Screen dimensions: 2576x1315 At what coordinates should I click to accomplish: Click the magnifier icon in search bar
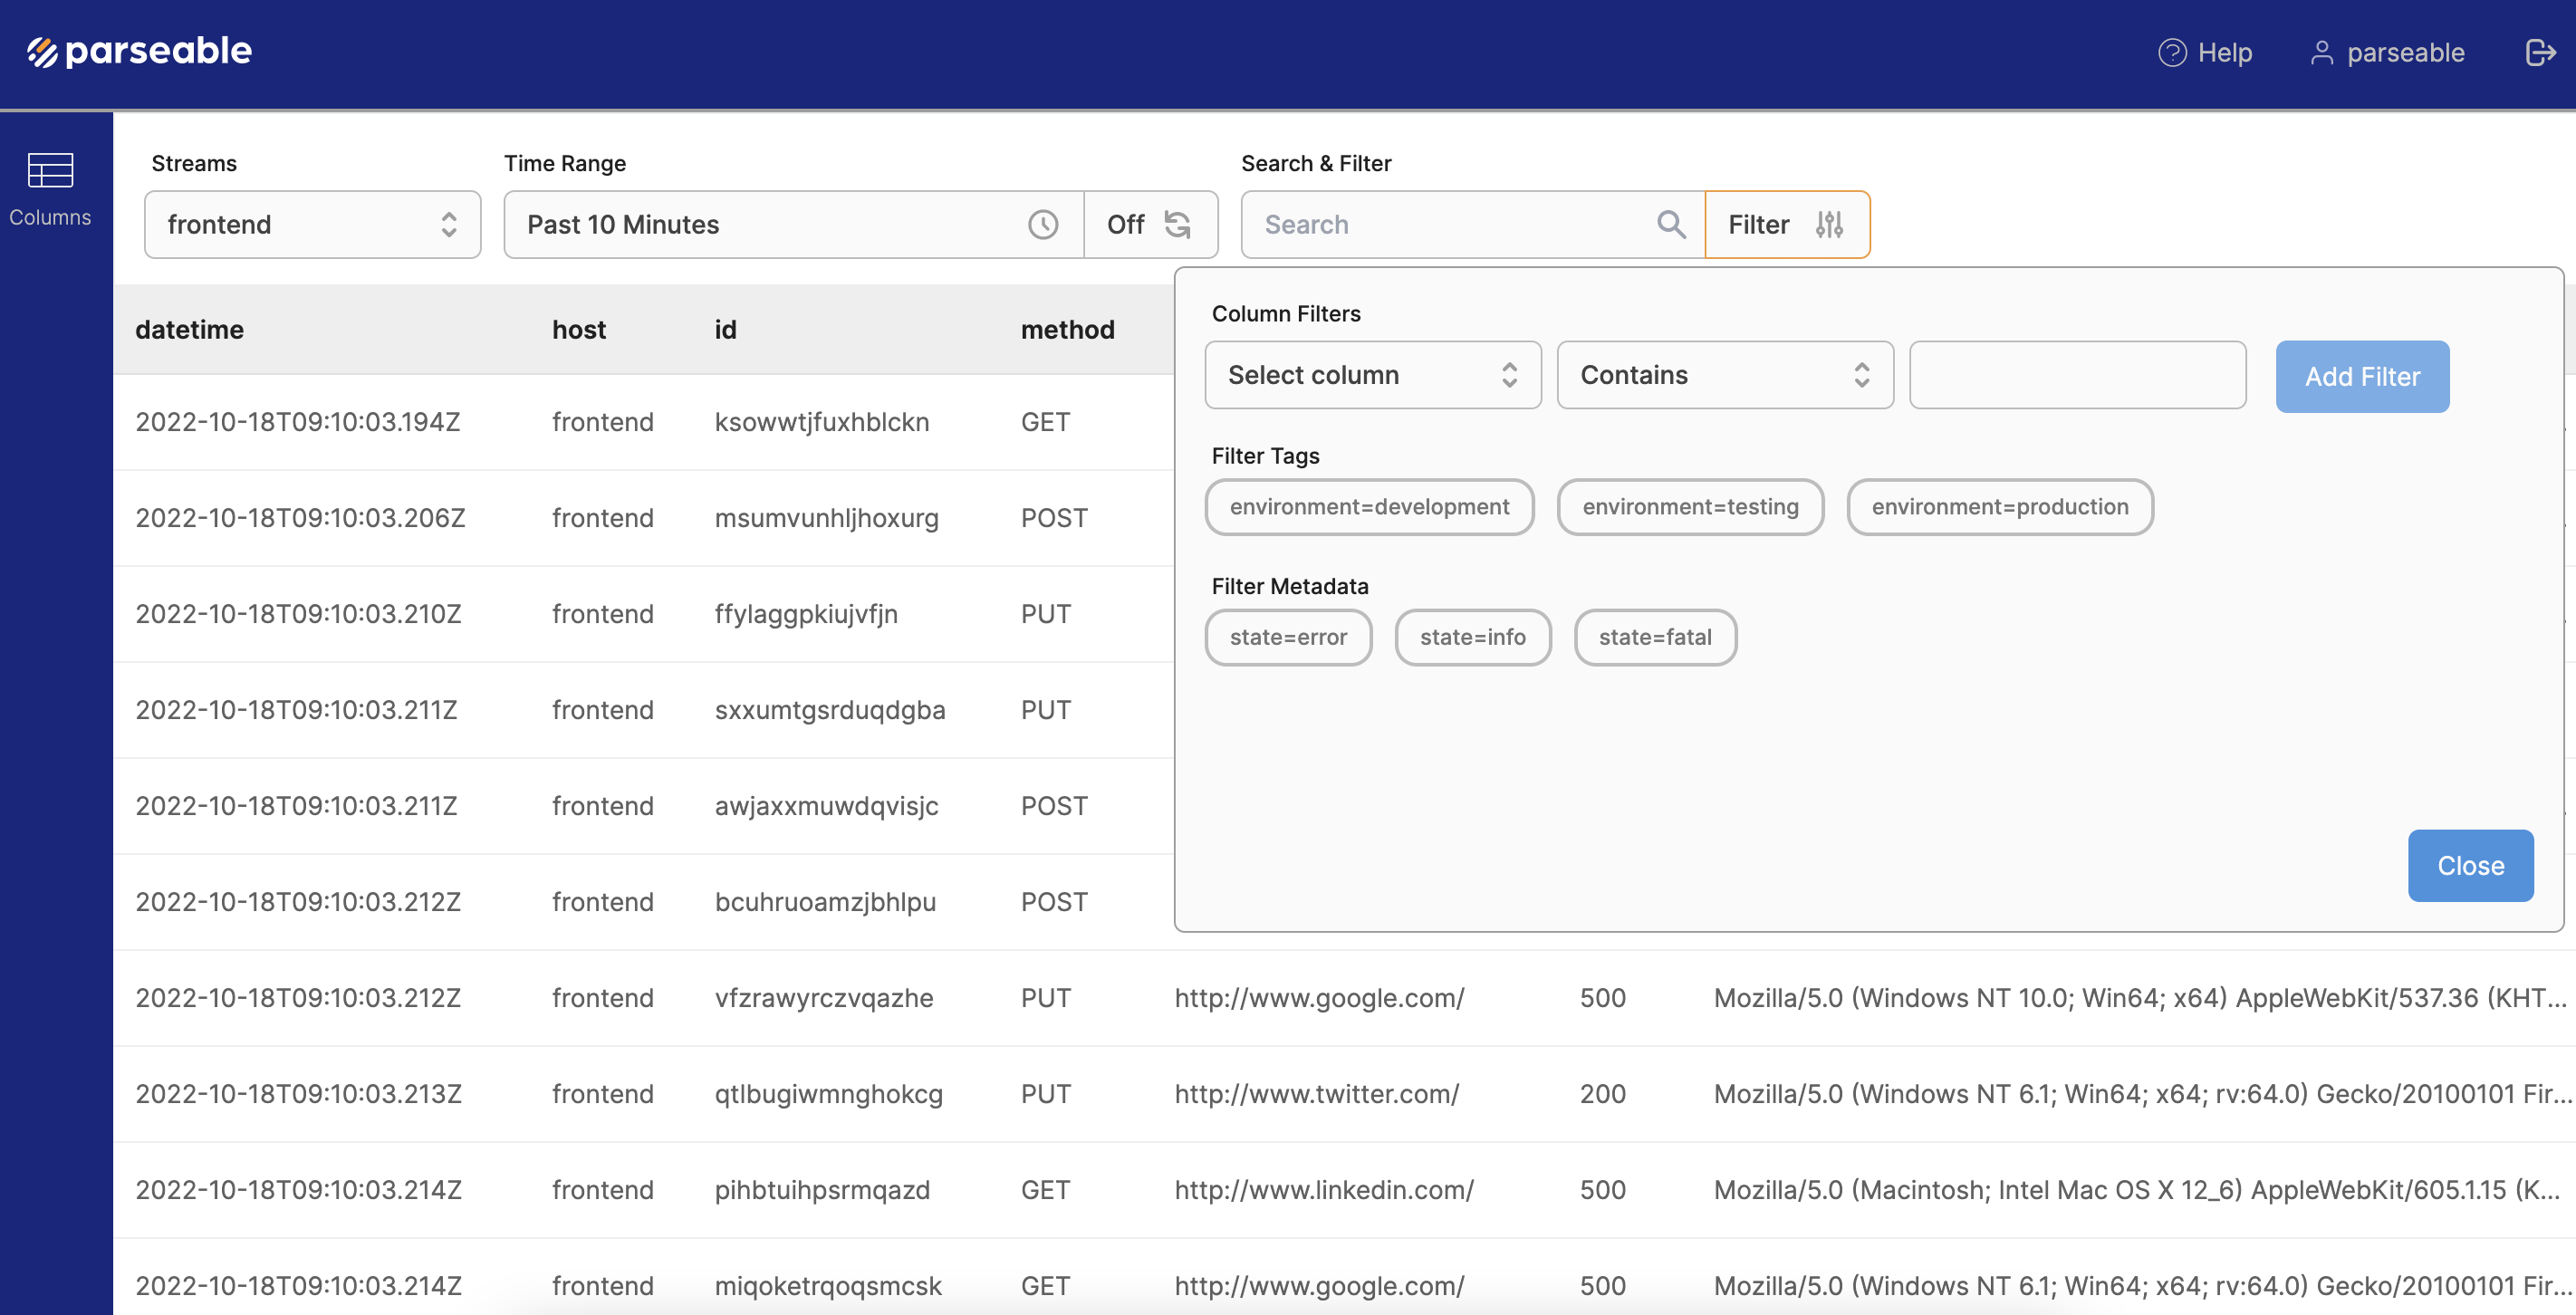(x=1670, y=224)
